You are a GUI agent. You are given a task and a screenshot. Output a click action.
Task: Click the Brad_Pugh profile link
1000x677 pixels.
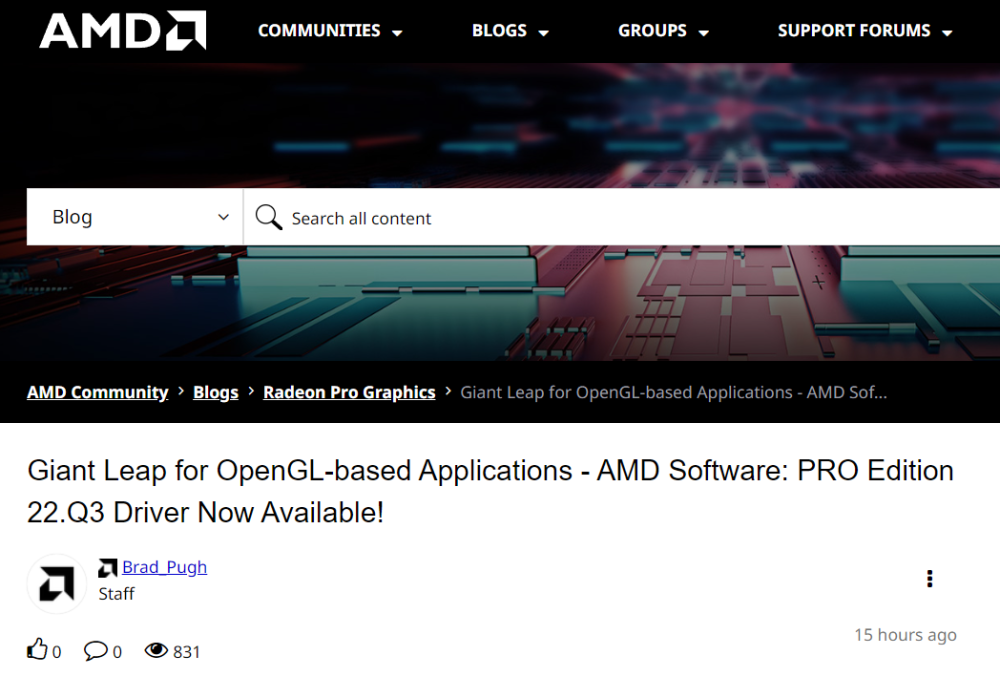(164, 566)
